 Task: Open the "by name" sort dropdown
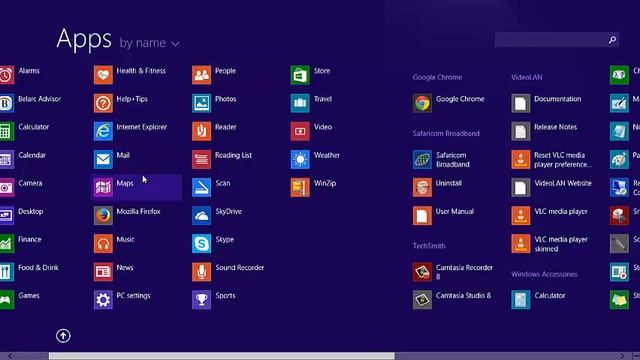[149, 43]
